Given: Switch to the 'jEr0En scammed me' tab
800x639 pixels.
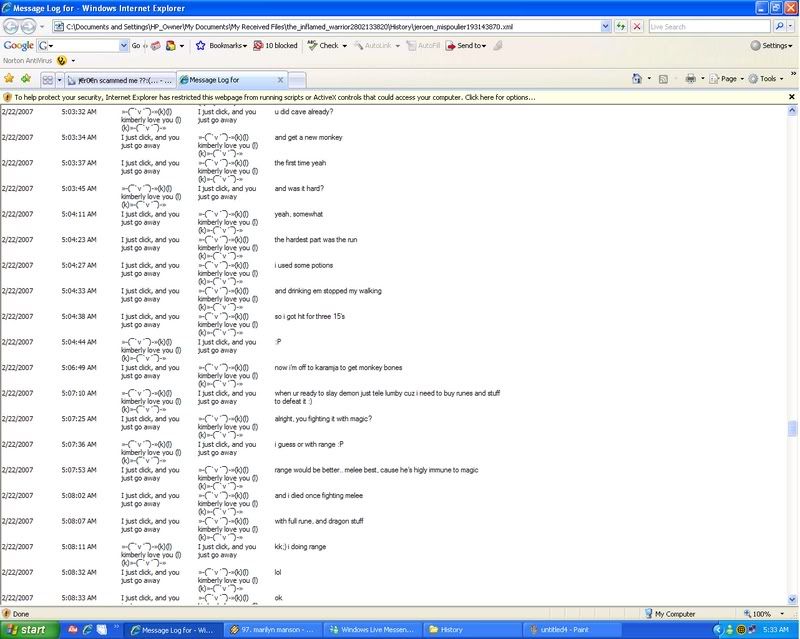Looking at the screenshot, I should (x=120, y=80).
